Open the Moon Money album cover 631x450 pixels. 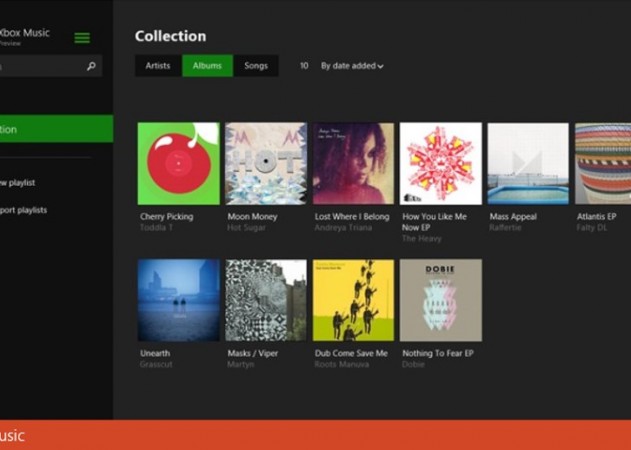265,163
